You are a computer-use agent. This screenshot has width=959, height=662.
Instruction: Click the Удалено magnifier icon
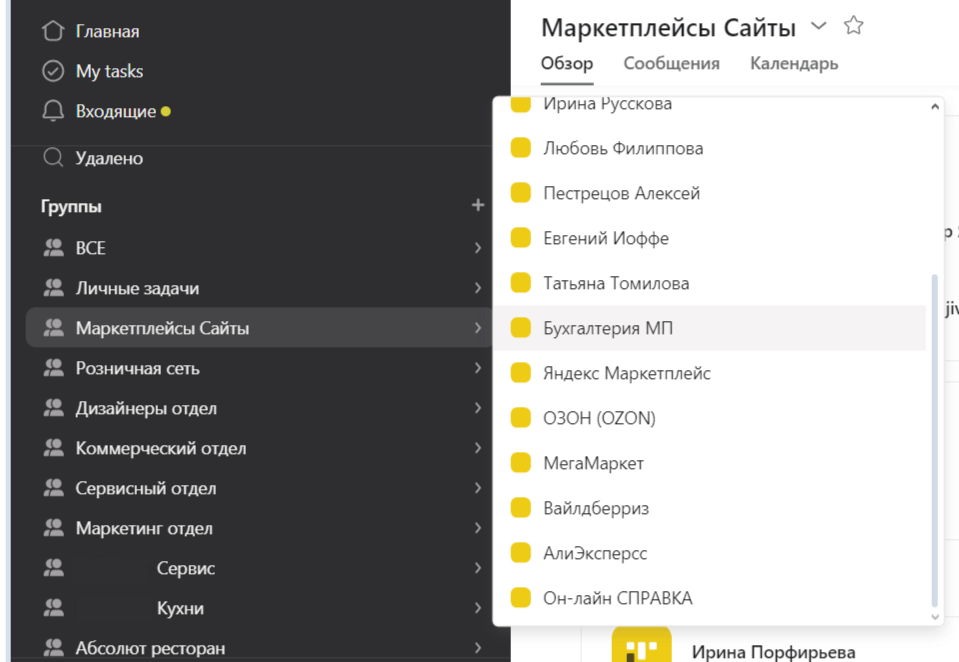pyautogui.click(x=53, y=158)
